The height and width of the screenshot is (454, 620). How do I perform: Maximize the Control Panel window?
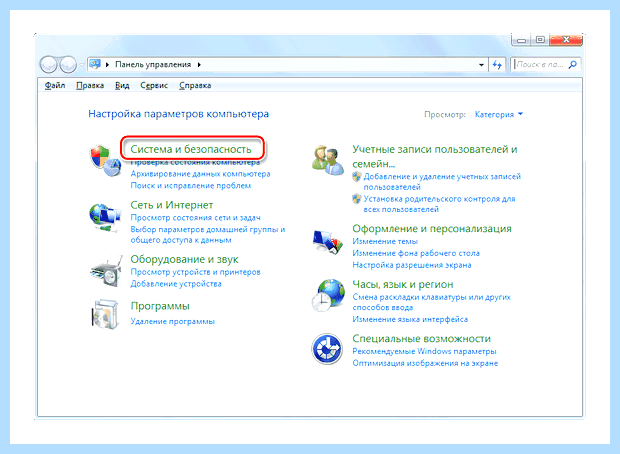[x=540, y=40]
